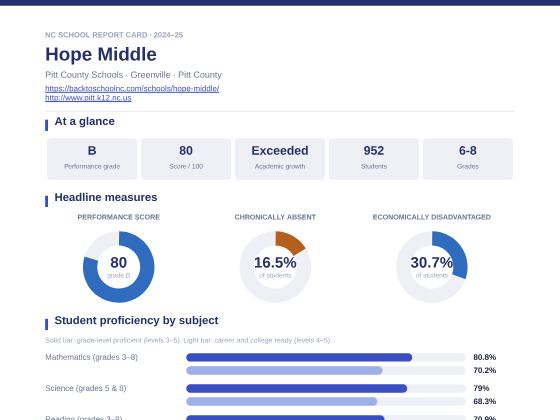The width and height of the screenshot is (560, 420).
Task: Click the Mathematics (grades 3–8) label
Action: (x=91, y=357)
